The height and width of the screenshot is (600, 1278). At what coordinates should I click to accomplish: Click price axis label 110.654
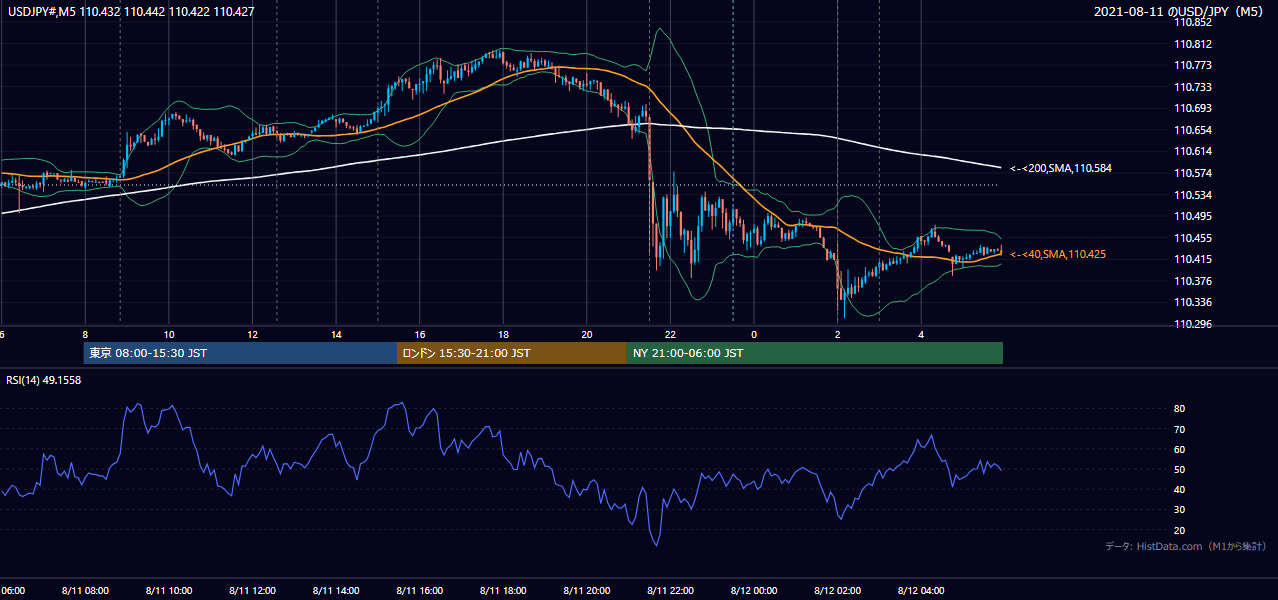1192,130
